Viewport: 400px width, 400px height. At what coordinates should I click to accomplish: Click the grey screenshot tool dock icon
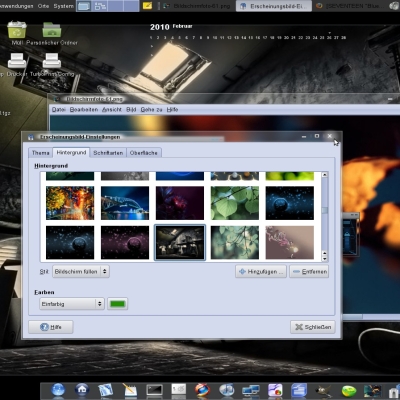tap(178, 389)
